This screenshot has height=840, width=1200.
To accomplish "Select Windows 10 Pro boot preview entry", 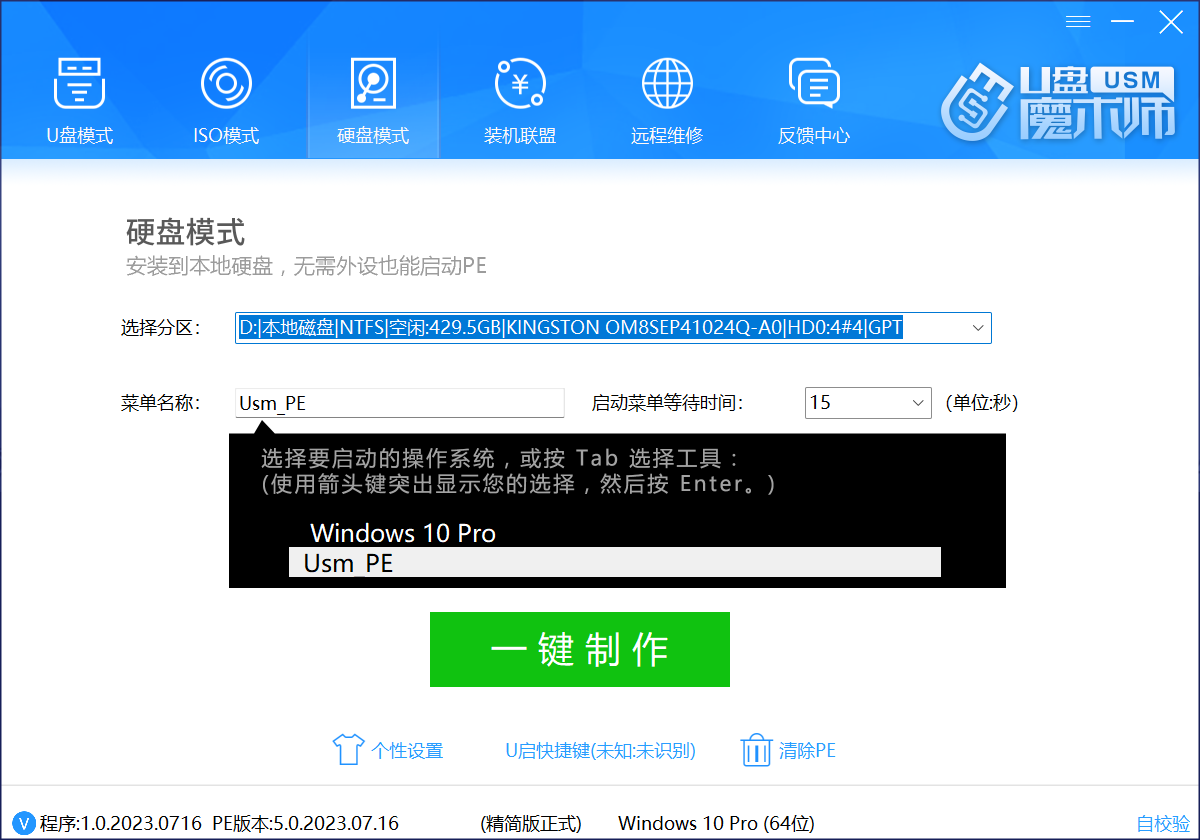I will pos(403,533).
